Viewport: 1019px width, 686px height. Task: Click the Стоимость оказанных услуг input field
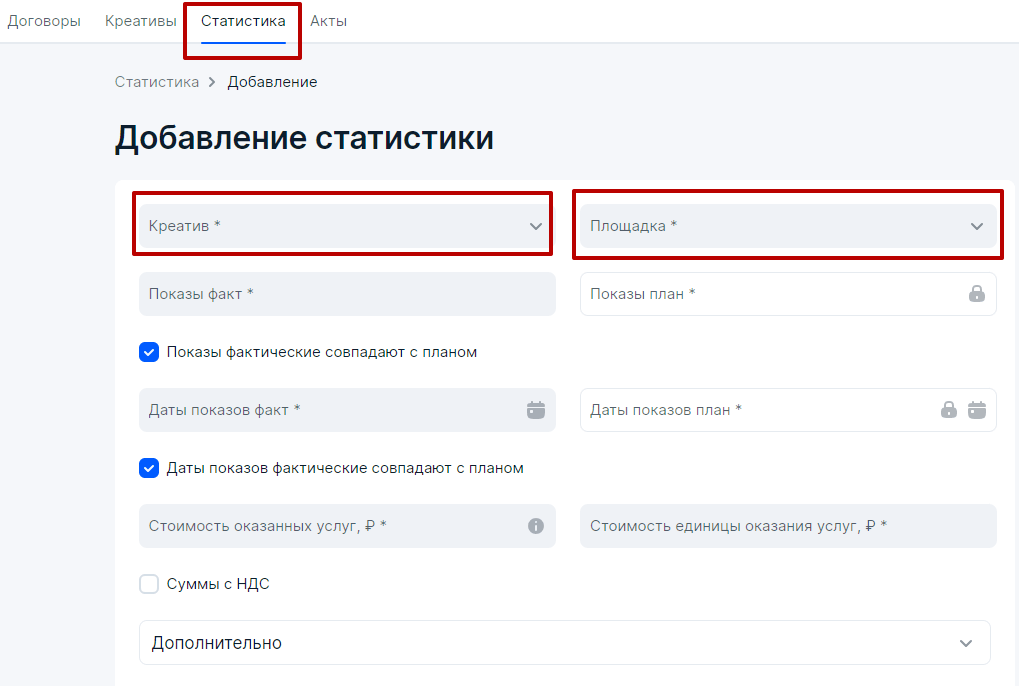coord(347,526)
